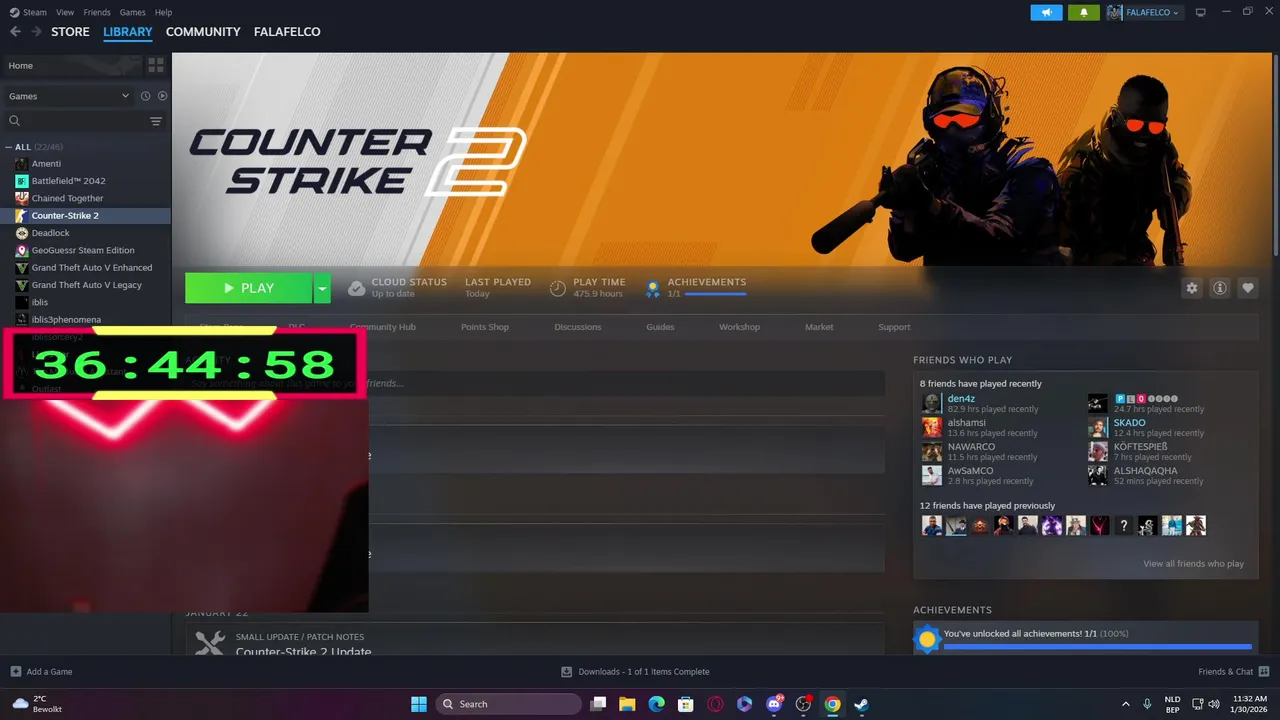The width and height of the screenshot is (1280, 720).
Task: Open Steam taskbar icon
Action: pos(861,704)
